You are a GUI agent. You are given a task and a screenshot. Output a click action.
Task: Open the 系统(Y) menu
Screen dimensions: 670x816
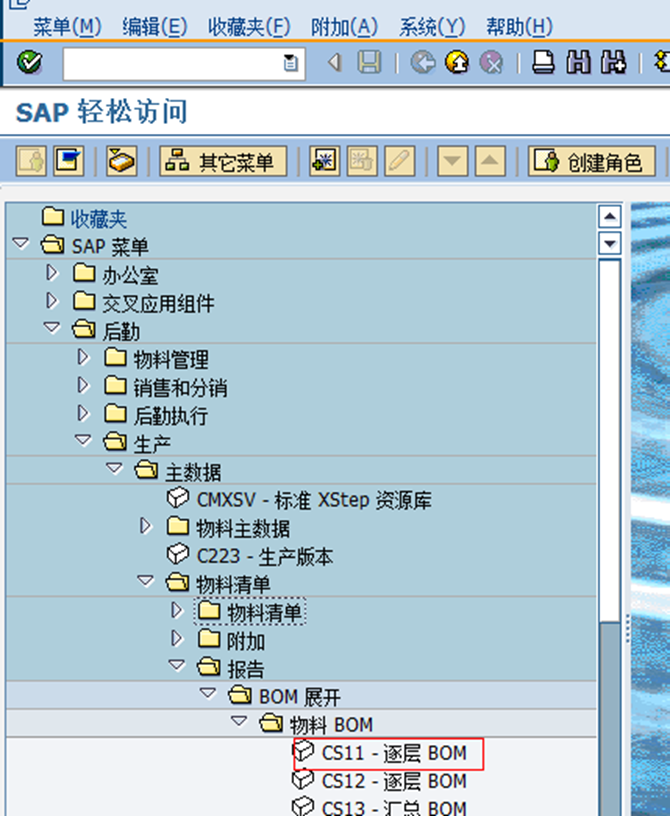pos(432,26)
